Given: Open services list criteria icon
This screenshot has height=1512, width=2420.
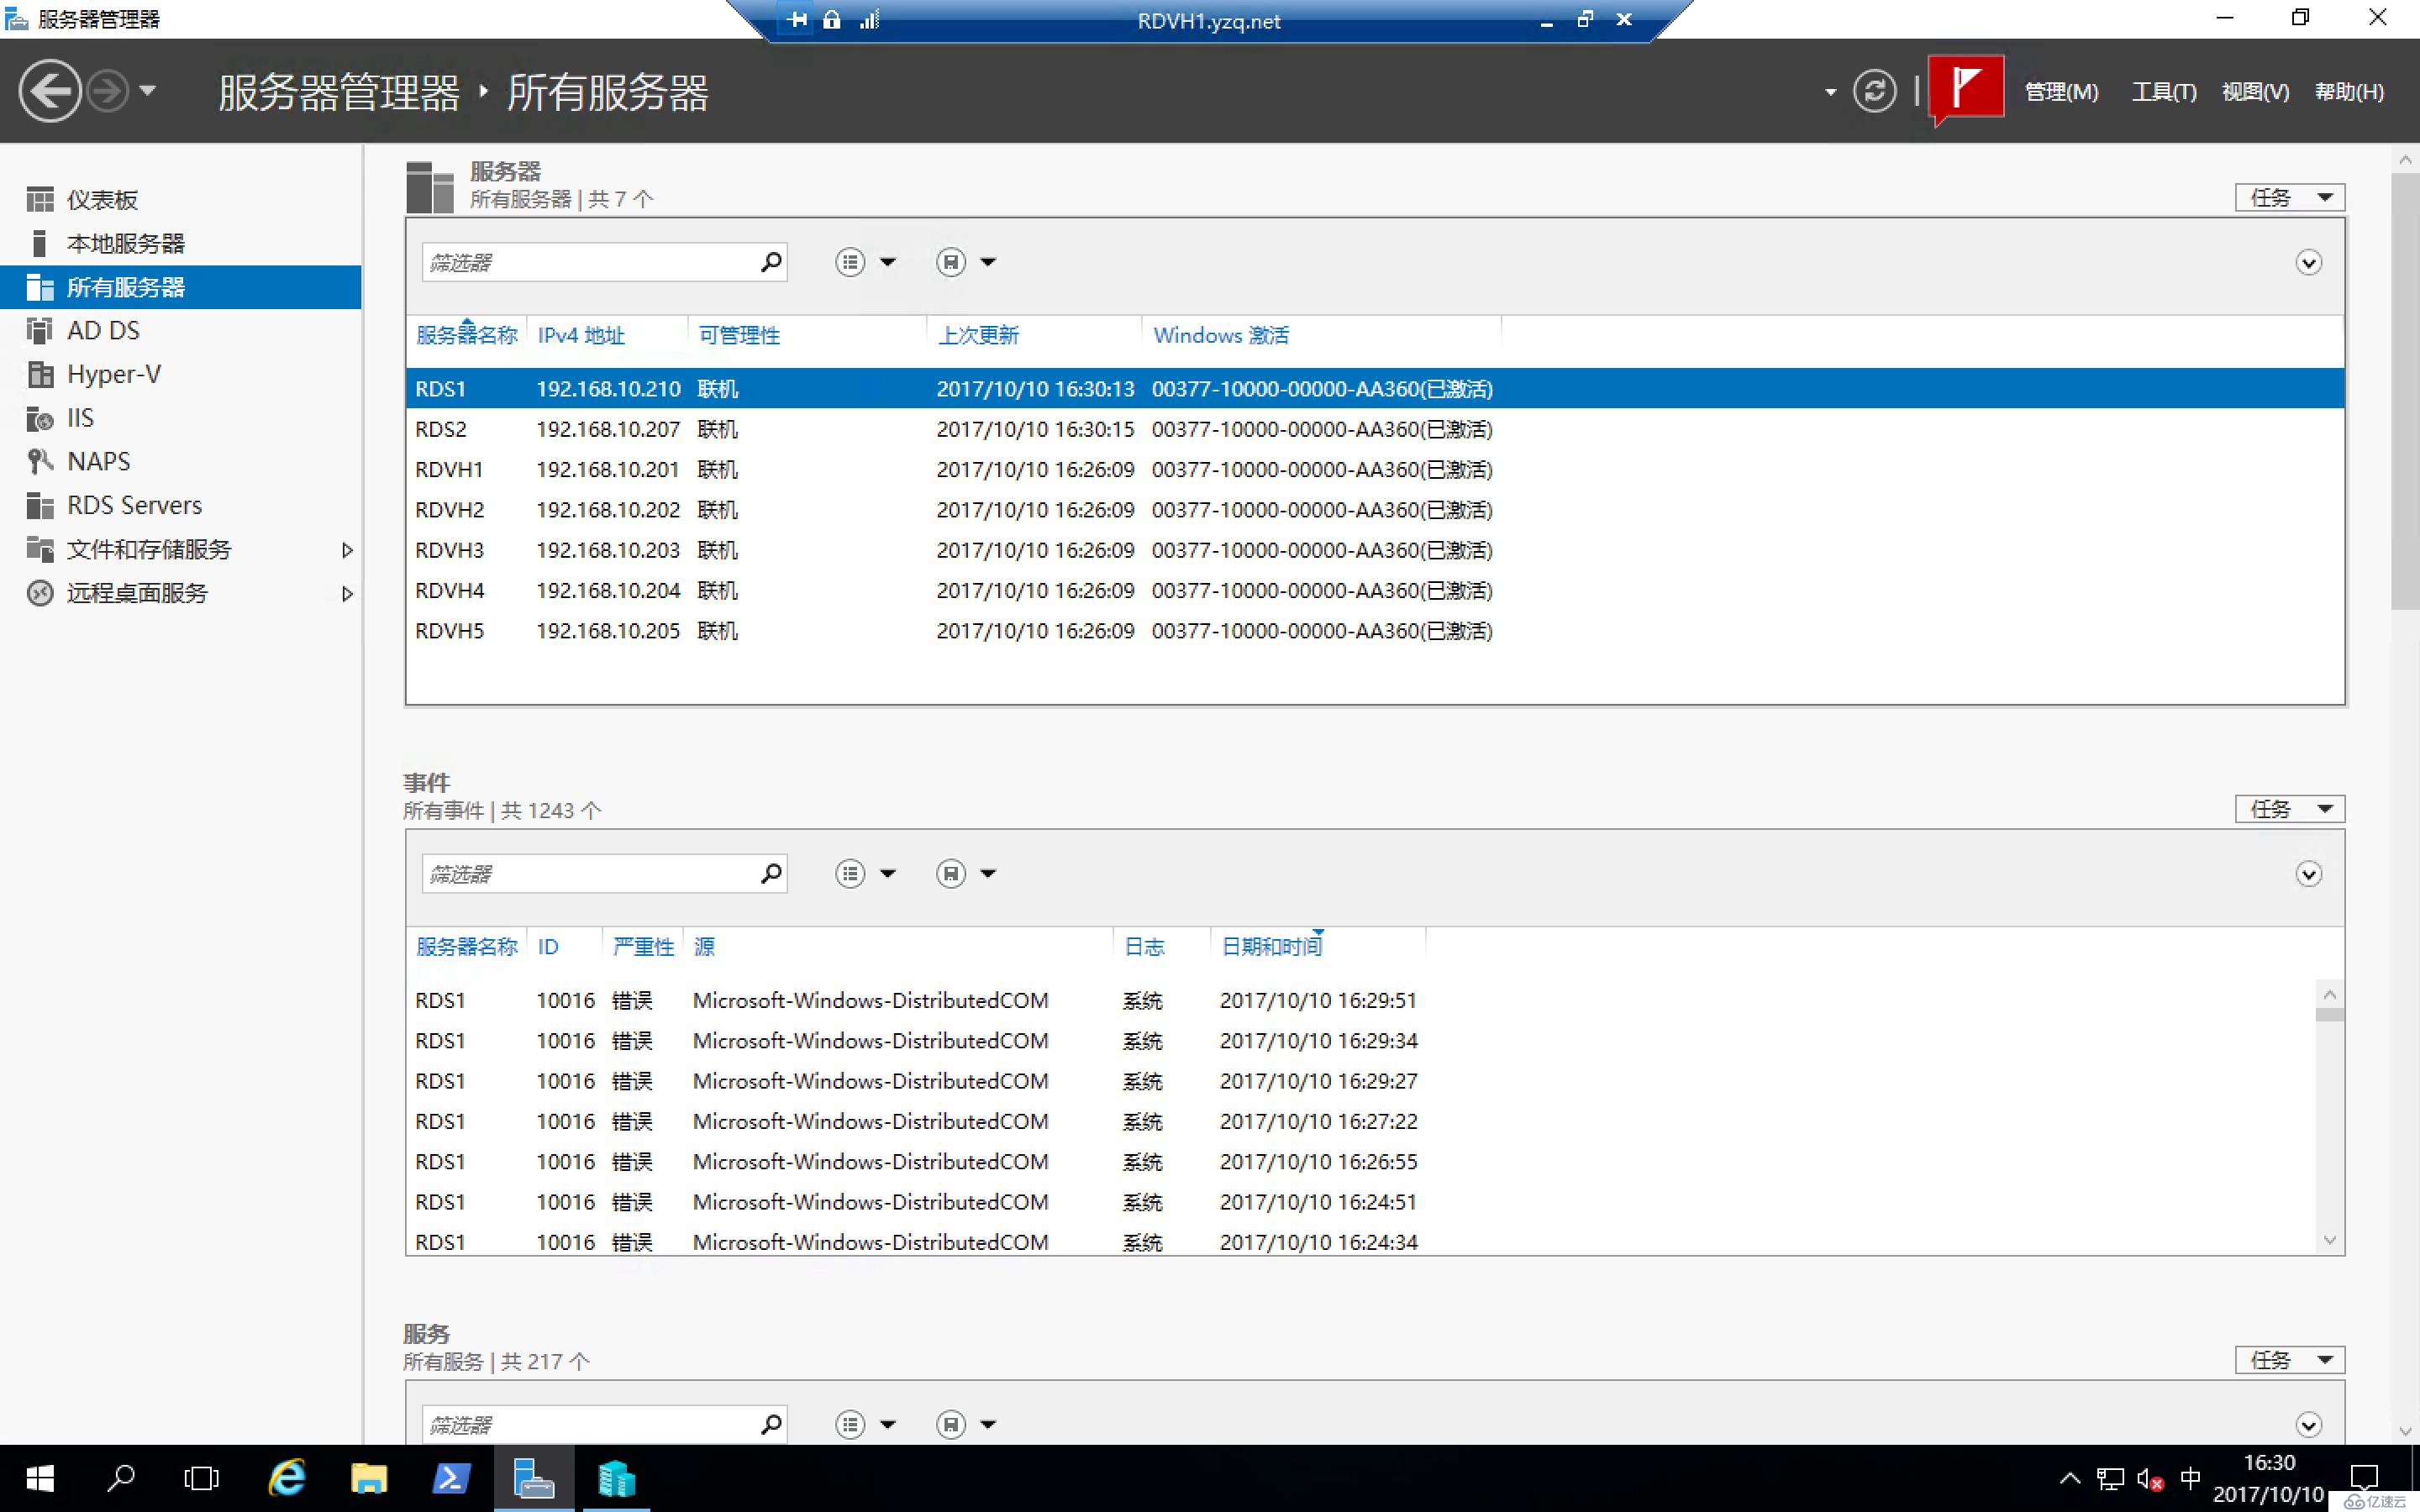Looking at the screenshot, I should [850, 1424].
